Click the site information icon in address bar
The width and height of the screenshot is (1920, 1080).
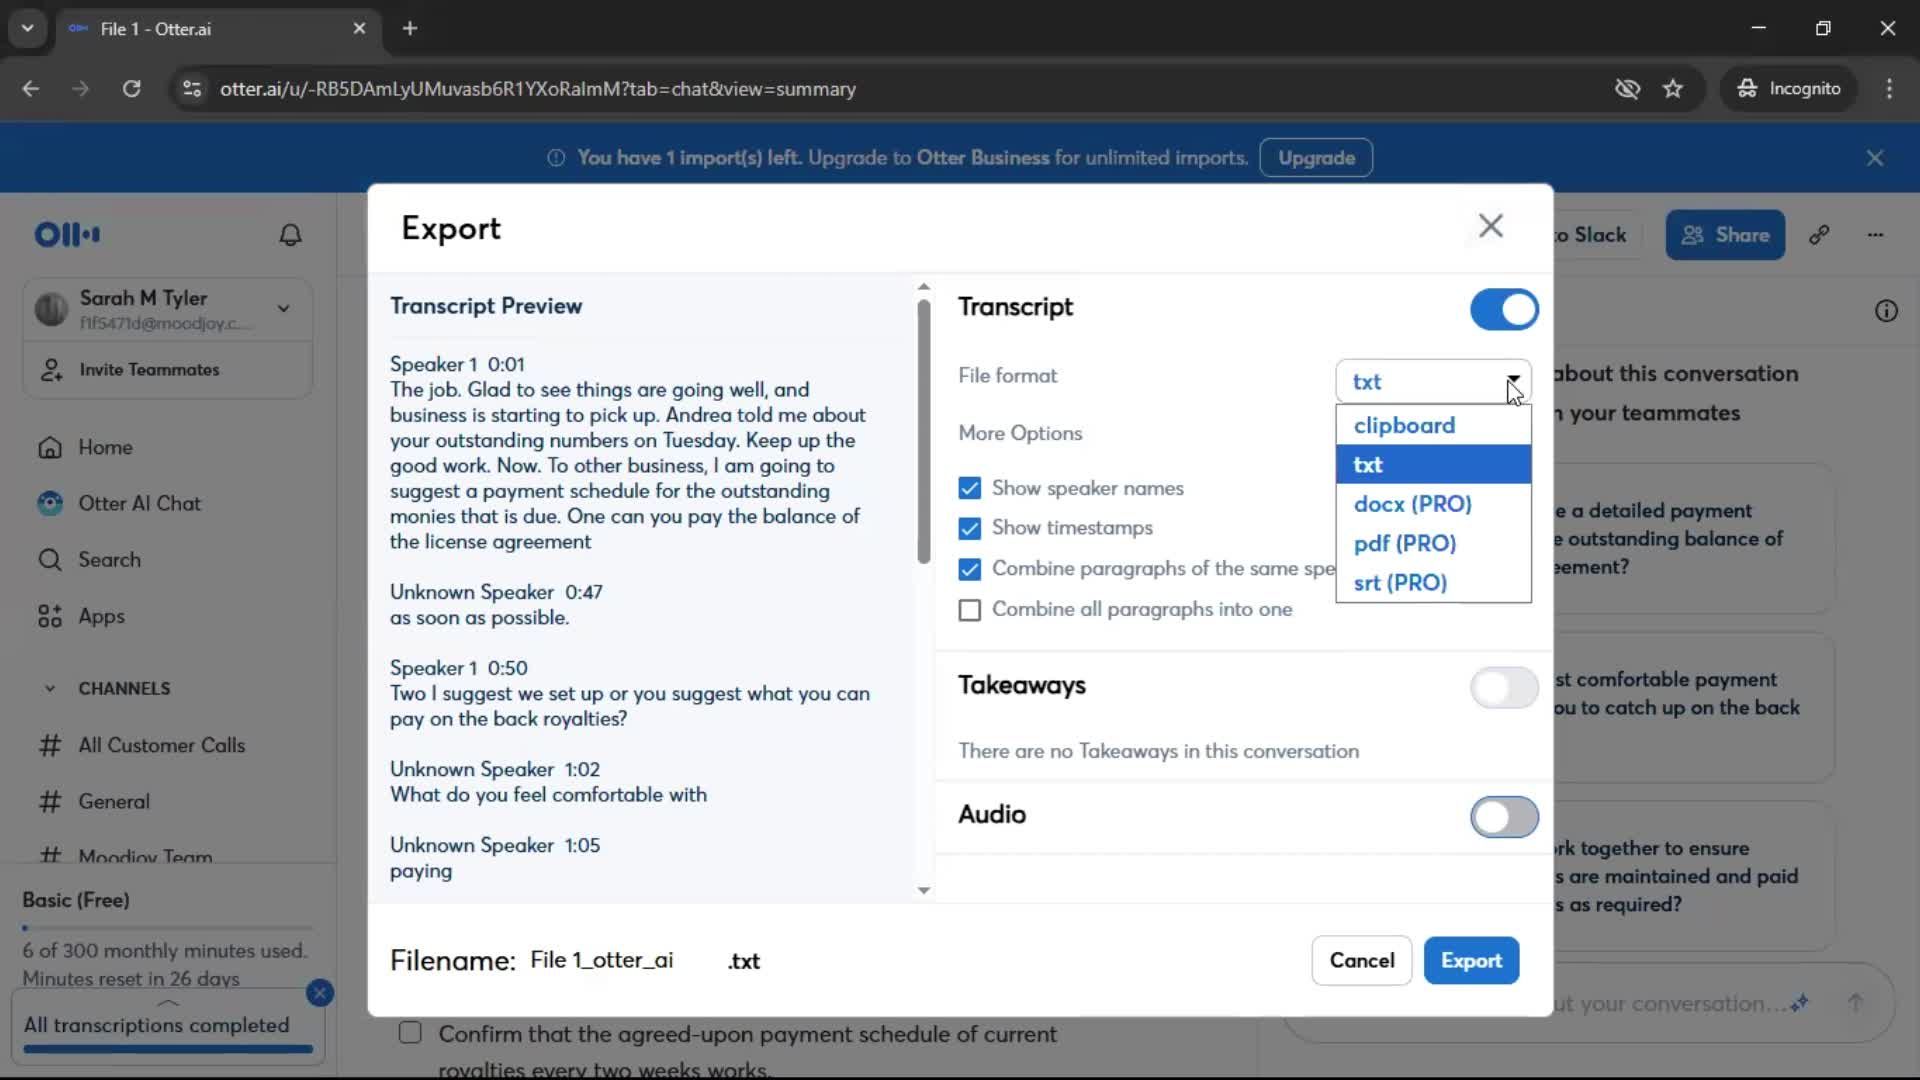(192, 88)
